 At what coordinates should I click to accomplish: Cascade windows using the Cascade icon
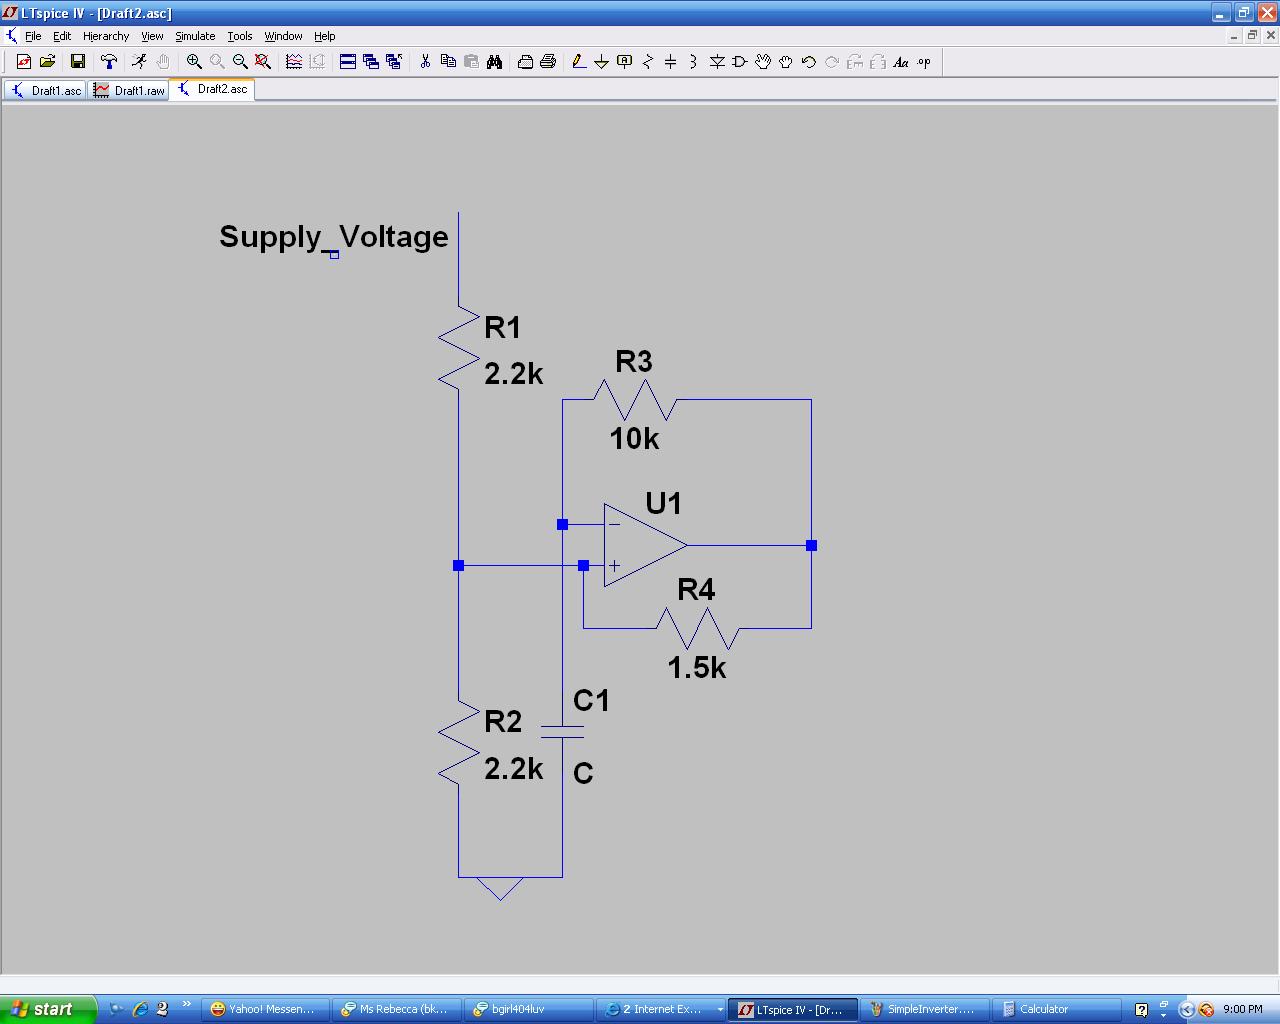point(371,62)
